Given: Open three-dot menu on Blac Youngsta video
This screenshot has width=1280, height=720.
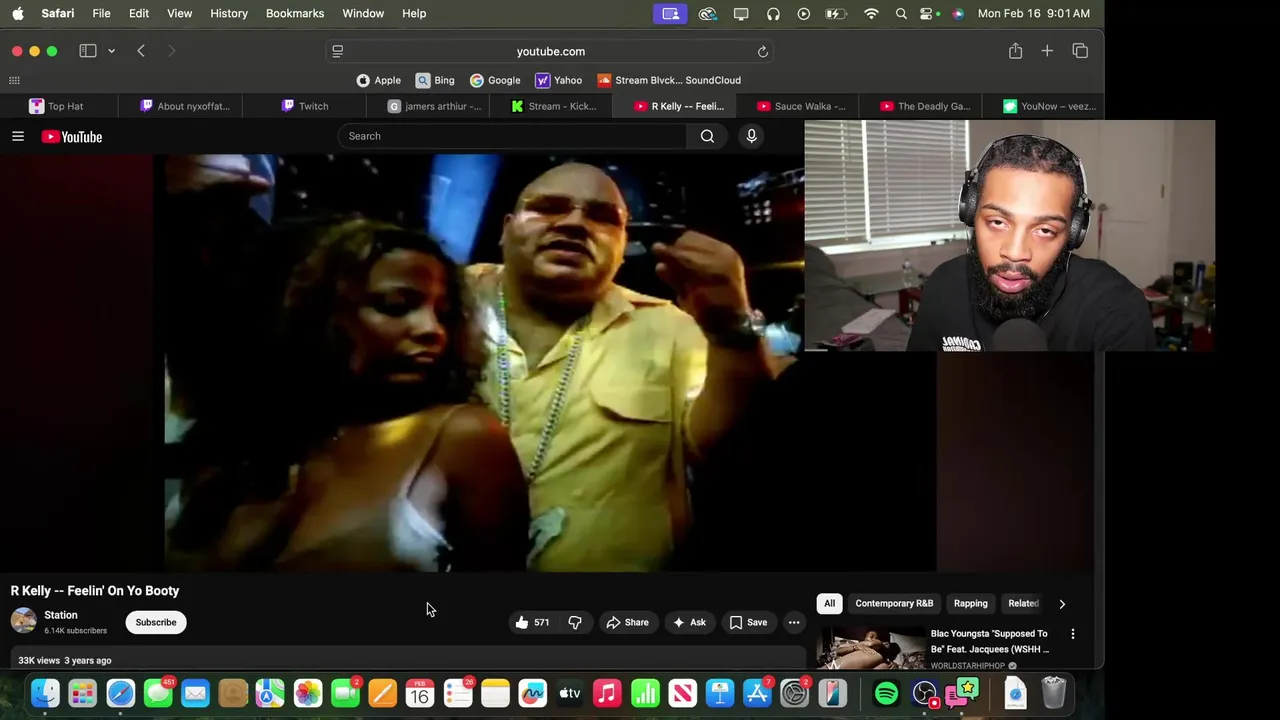Looking at the screenshot, I should (1073, 634).
